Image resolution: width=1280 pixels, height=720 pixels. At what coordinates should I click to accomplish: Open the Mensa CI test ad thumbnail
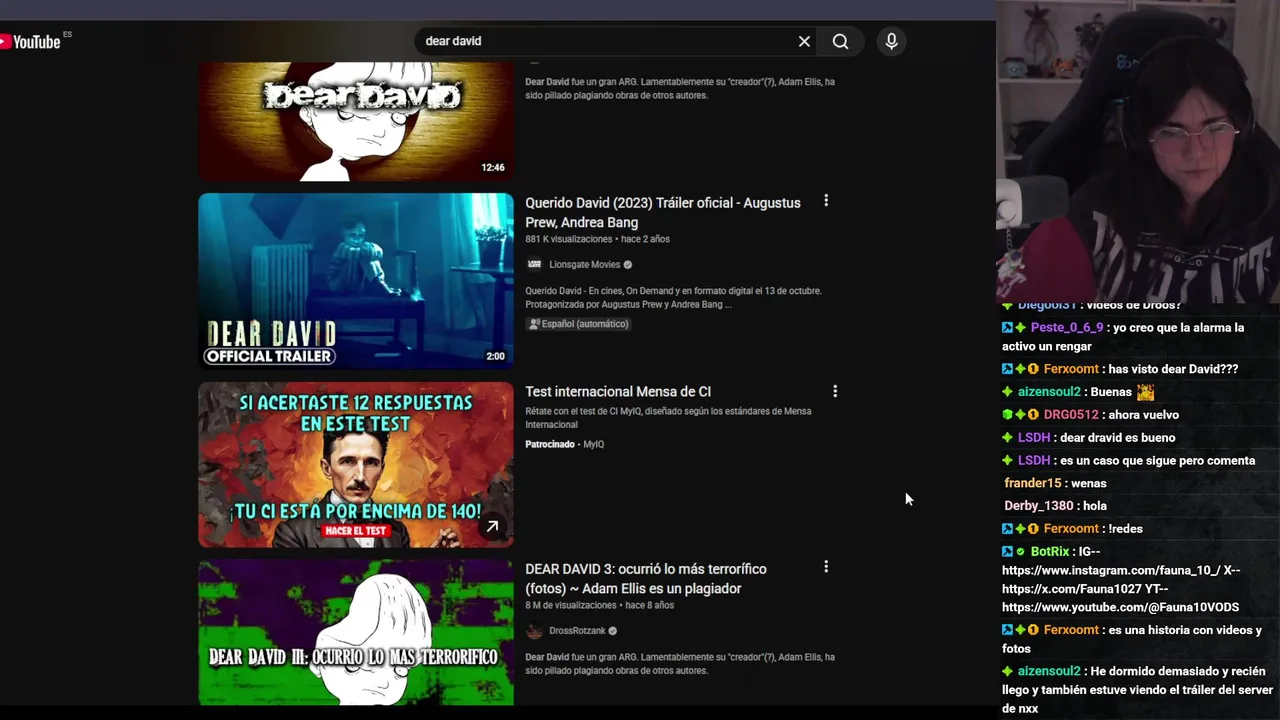(356, 465)
